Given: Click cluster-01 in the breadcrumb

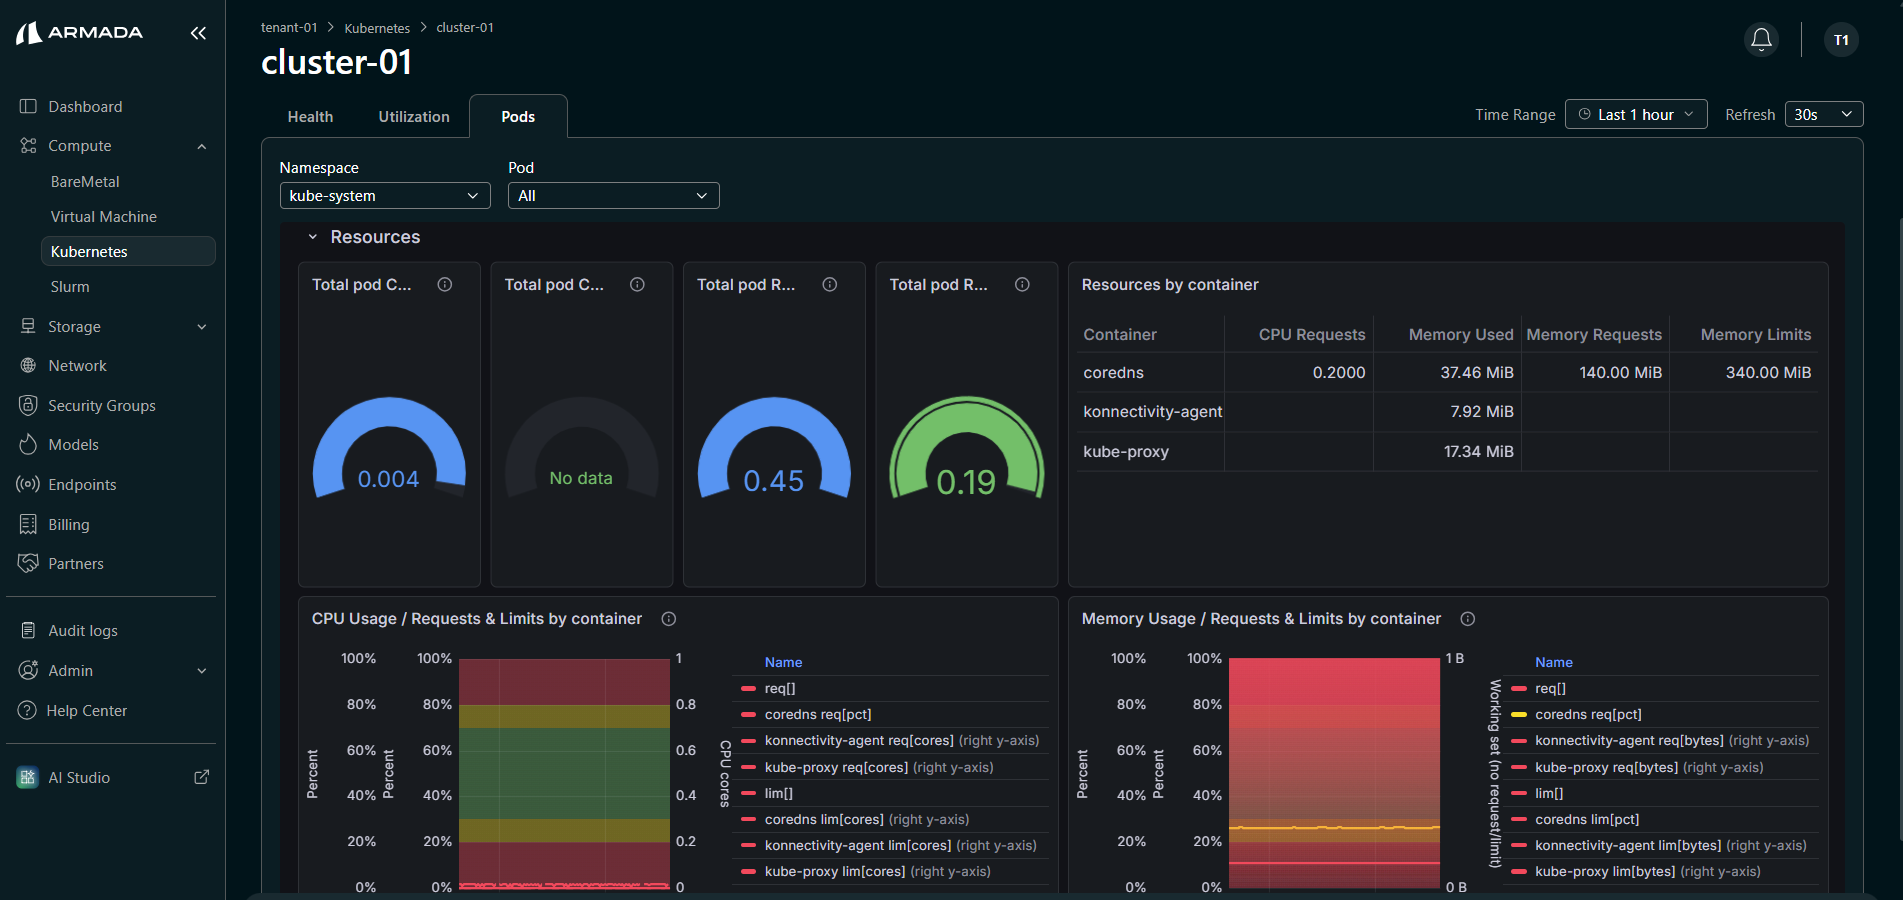Looking at the screenshot, I should (x=465, y=28).
